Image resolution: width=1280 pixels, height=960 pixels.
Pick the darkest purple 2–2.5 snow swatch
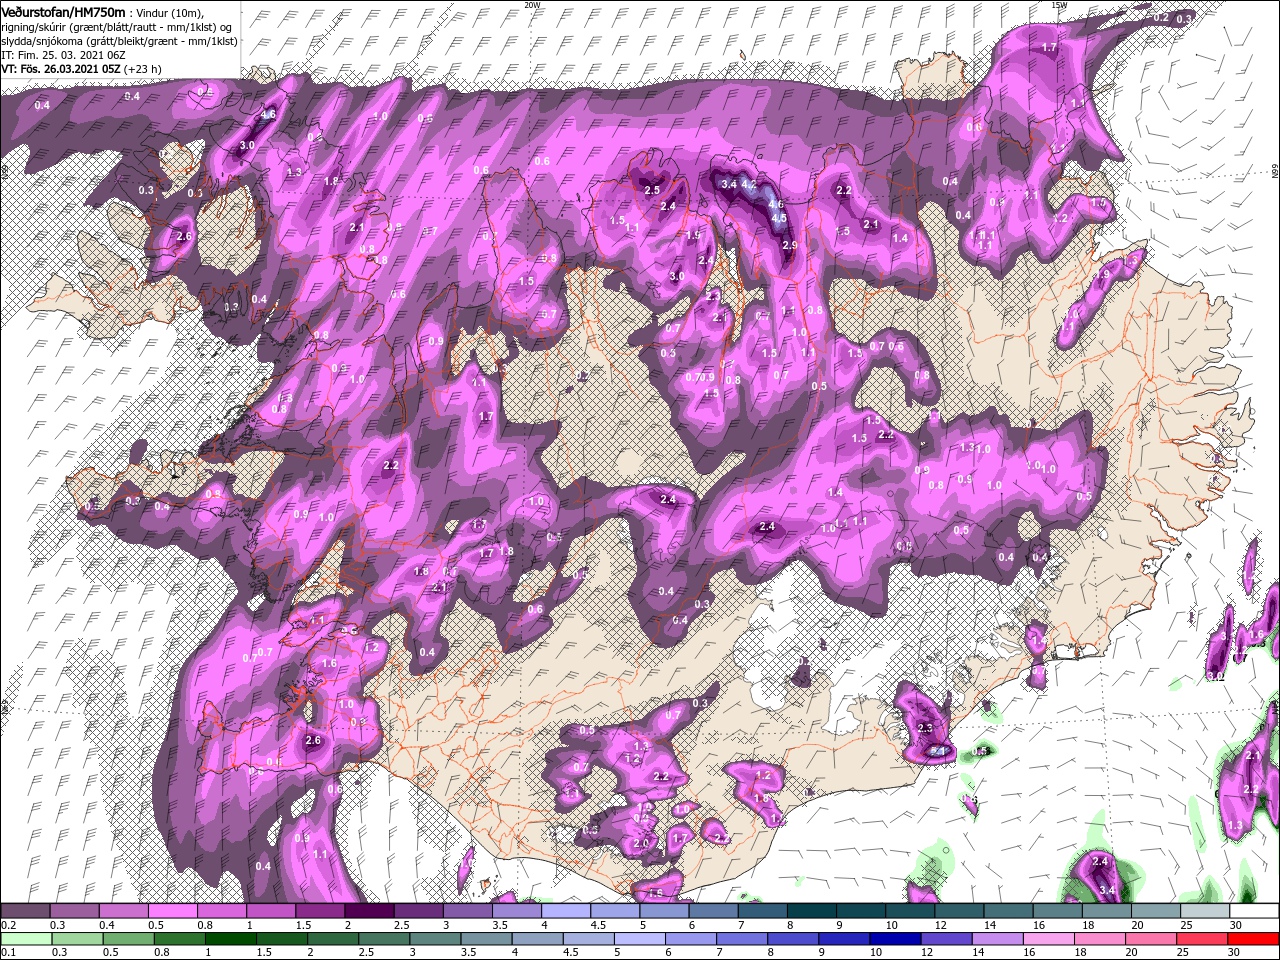coord(368,911)
